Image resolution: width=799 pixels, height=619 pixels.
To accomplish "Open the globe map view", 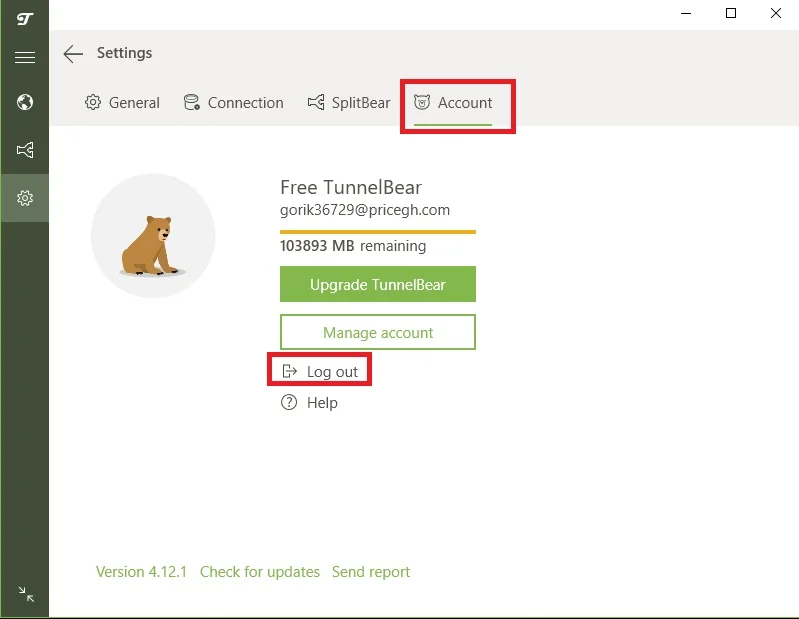I will [24, 102].
